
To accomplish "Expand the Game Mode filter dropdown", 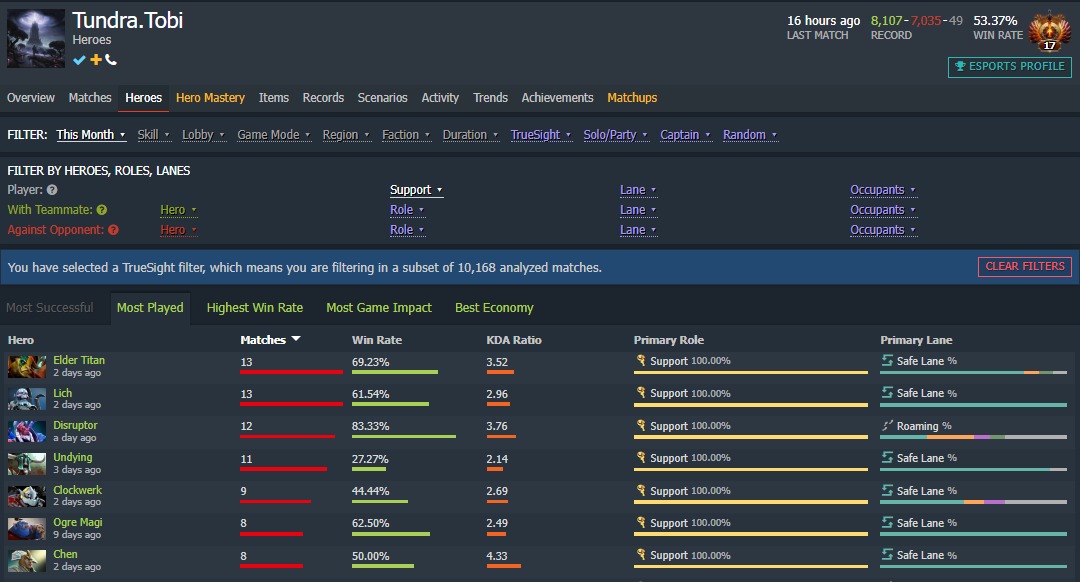I will pos(272,135).
